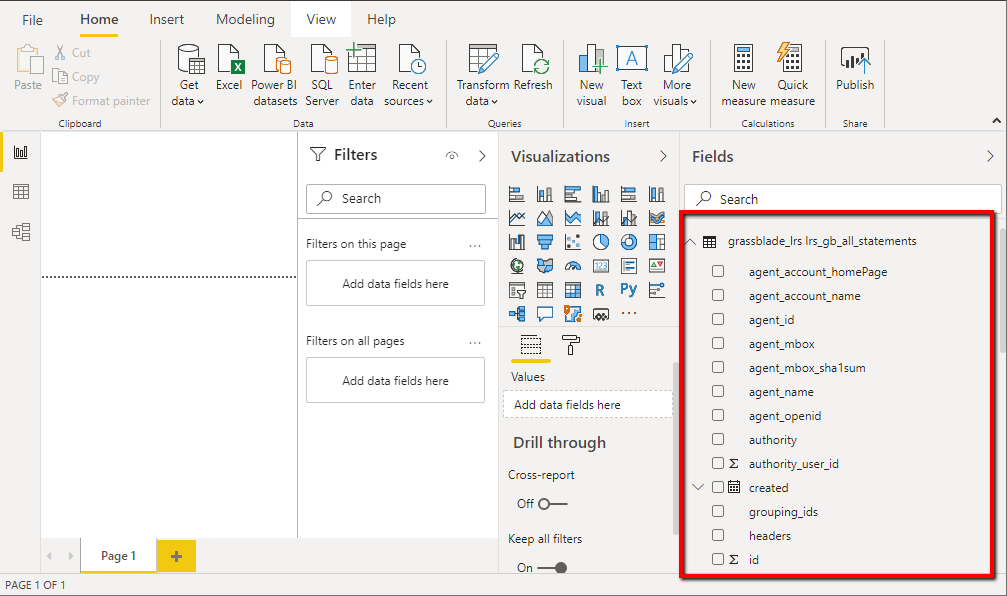Add a filled map visual
The height and width of the screenshot is (596, 1007).
(x=545, y=266)
